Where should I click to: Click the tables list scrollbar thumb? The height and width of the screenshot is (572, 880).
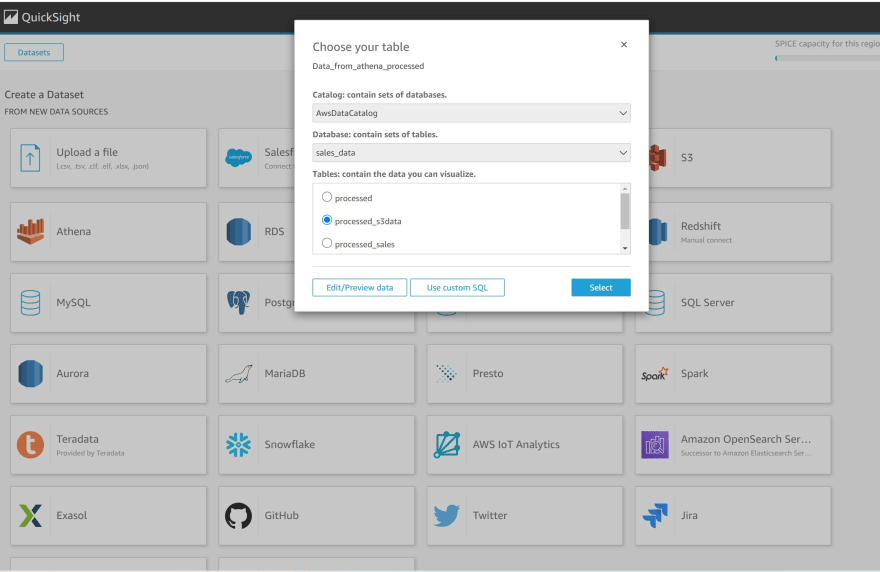[625, 211]
